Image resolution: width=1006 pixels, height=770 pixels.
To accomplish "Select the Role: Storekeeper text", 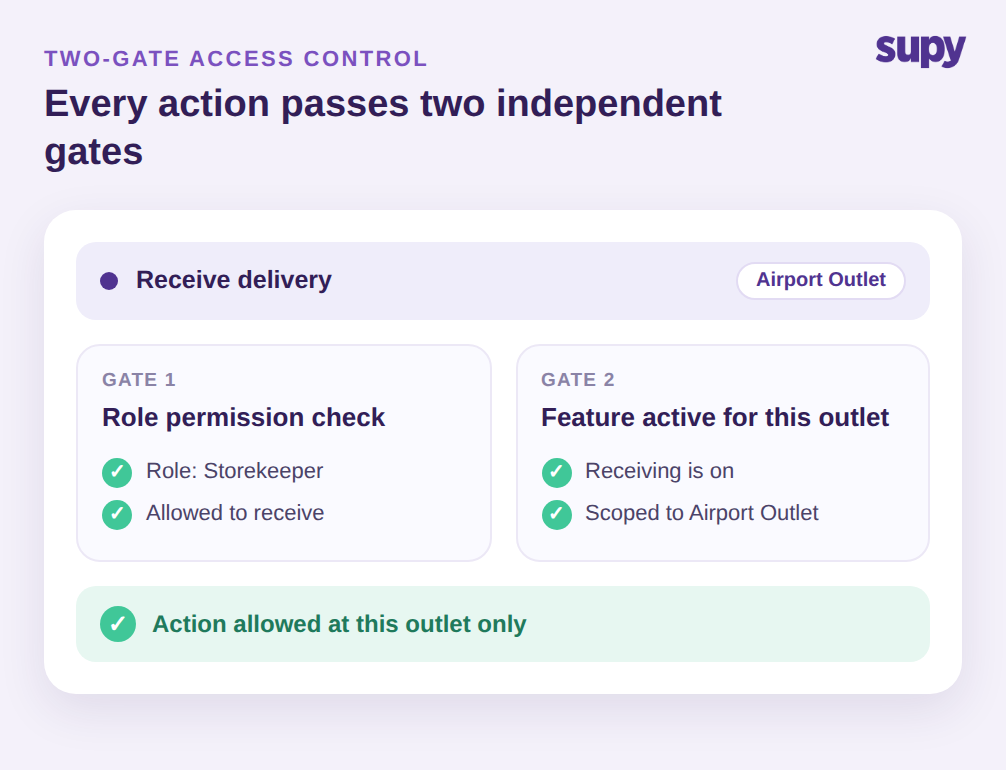I will [x=234, y=471].
